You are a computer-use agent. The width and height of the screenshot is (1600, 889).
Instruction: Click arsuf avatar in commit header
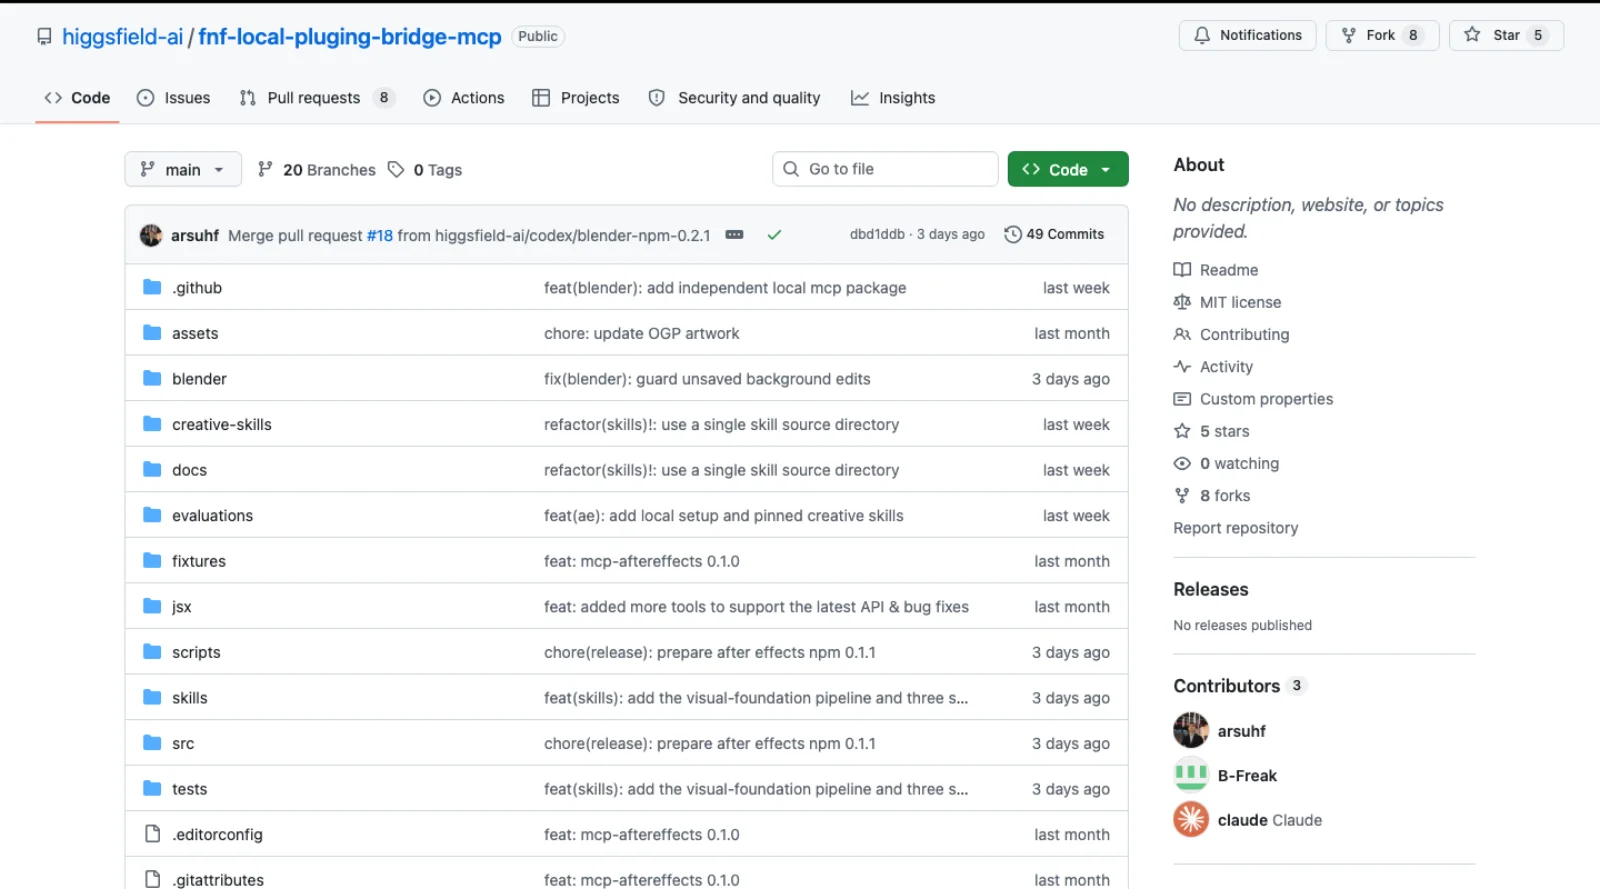pyautogui.click(x=151, y=235)
